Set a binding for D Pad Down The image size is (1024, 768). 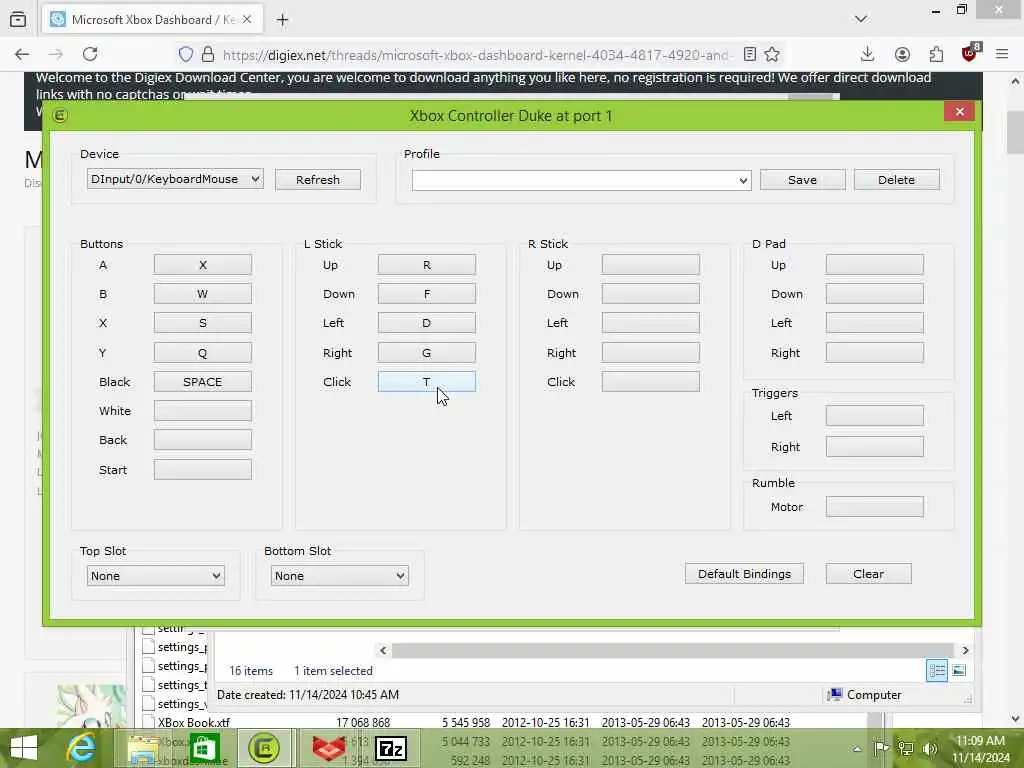(x=874, y=294)
